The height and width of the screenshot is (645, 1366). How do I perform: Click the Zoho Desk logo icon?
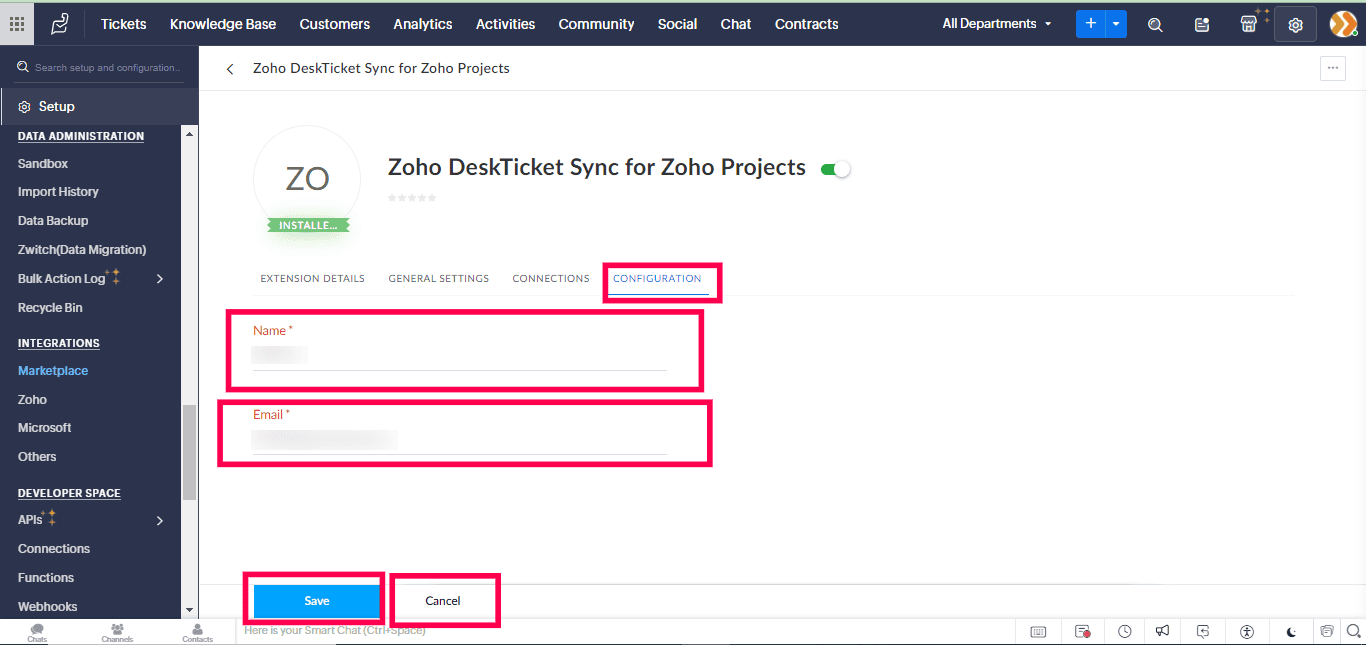pos(60,24)
